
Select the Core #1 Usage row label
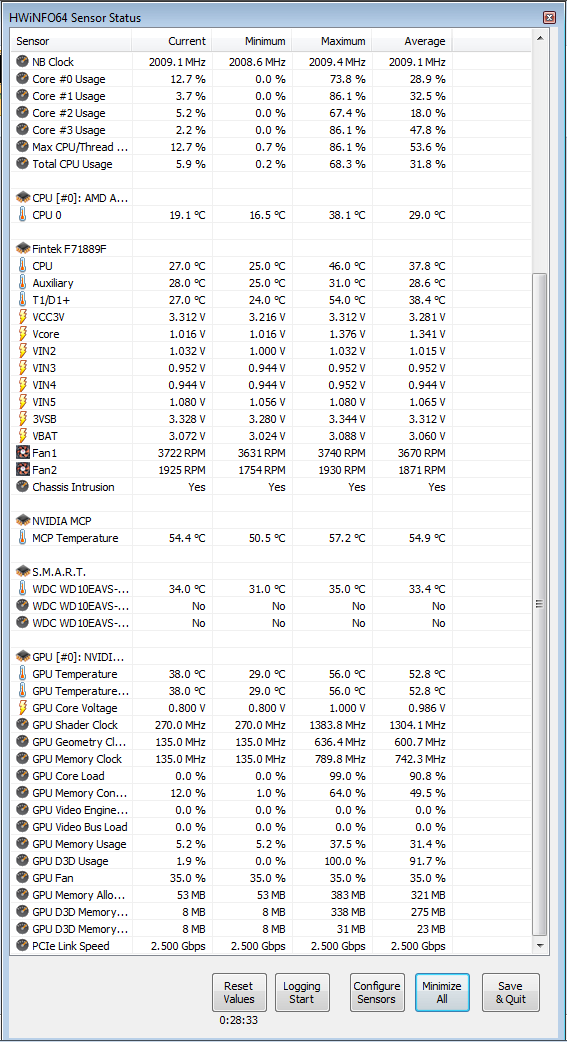pos(68,96)
